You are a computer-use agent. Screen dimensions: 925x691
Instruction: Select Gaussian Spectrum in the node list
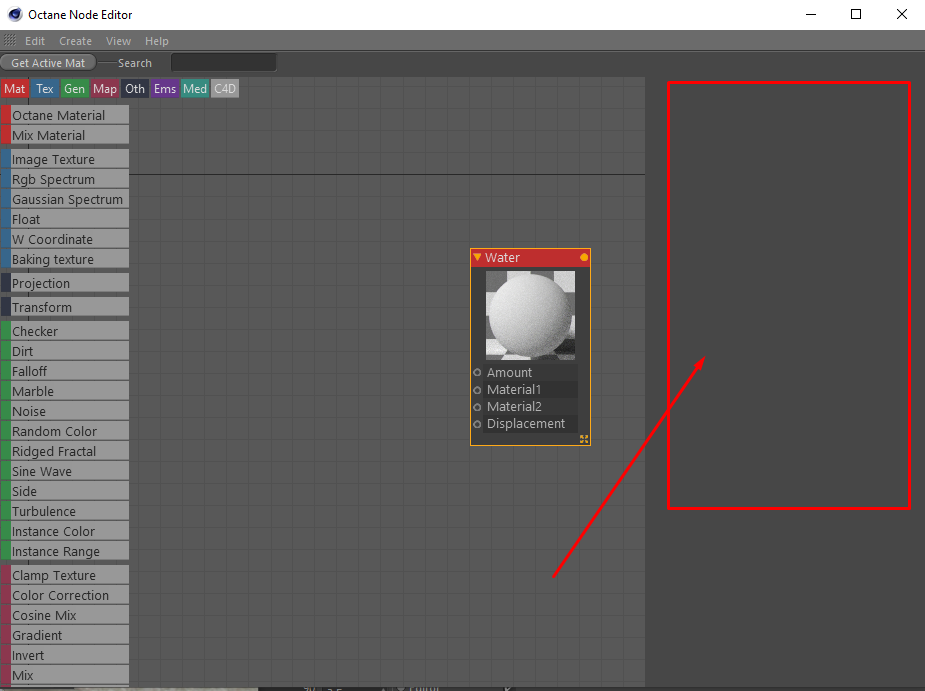coord(65,199)
